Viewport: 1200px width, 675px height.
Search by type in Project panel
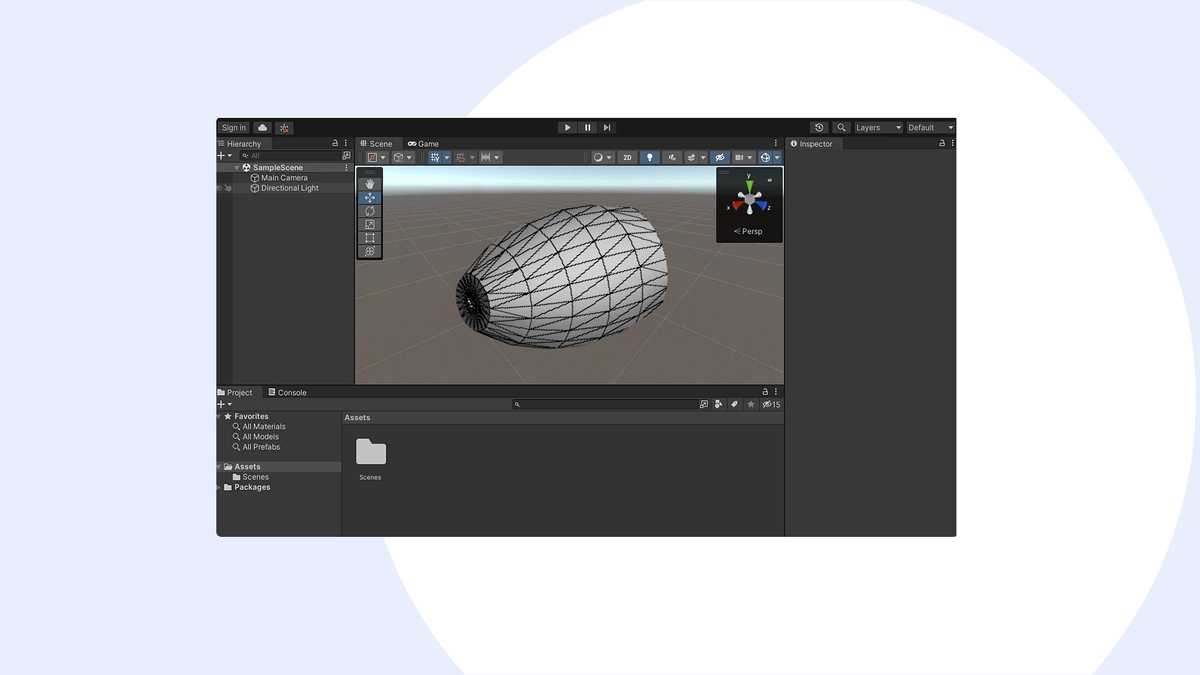click(718, 404)
